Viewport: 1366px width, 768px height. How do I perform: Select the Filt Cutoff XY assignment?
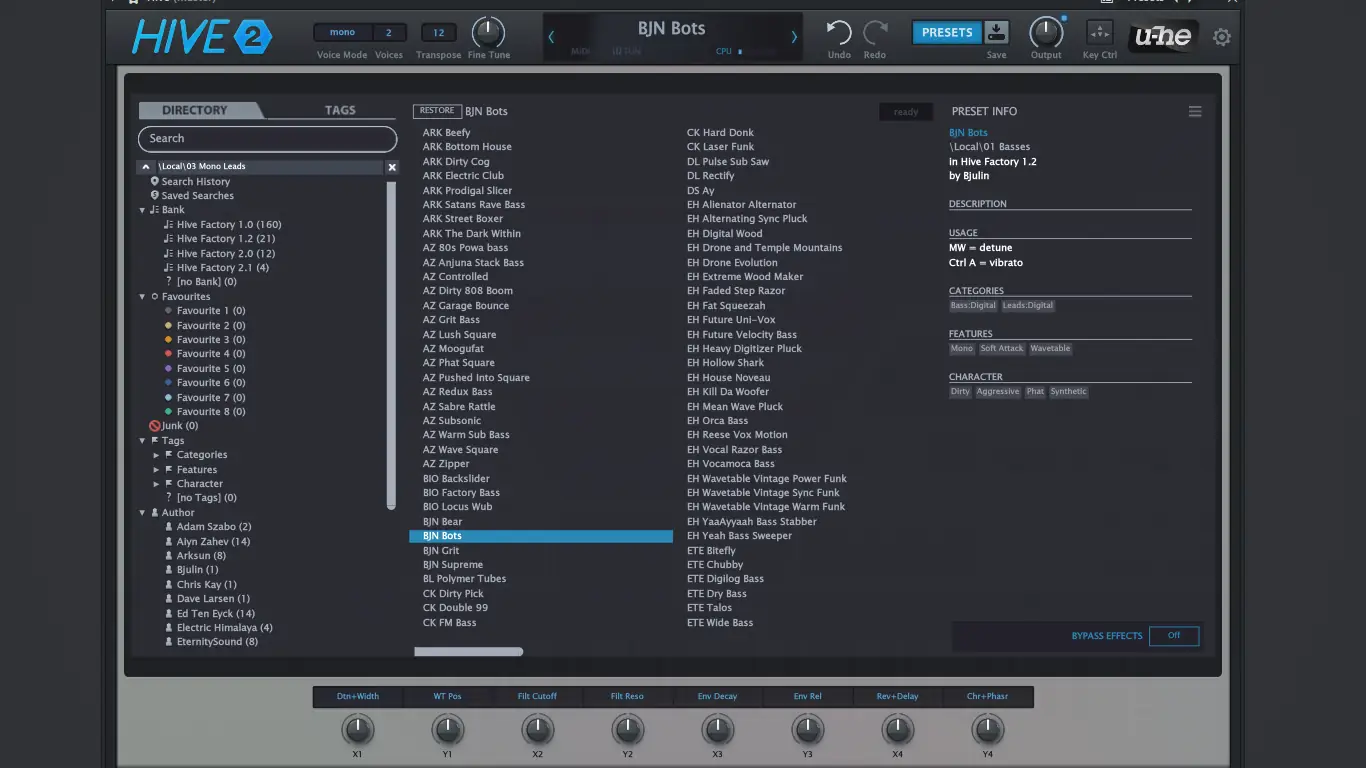pyautogui.click(x=537, y=697)
